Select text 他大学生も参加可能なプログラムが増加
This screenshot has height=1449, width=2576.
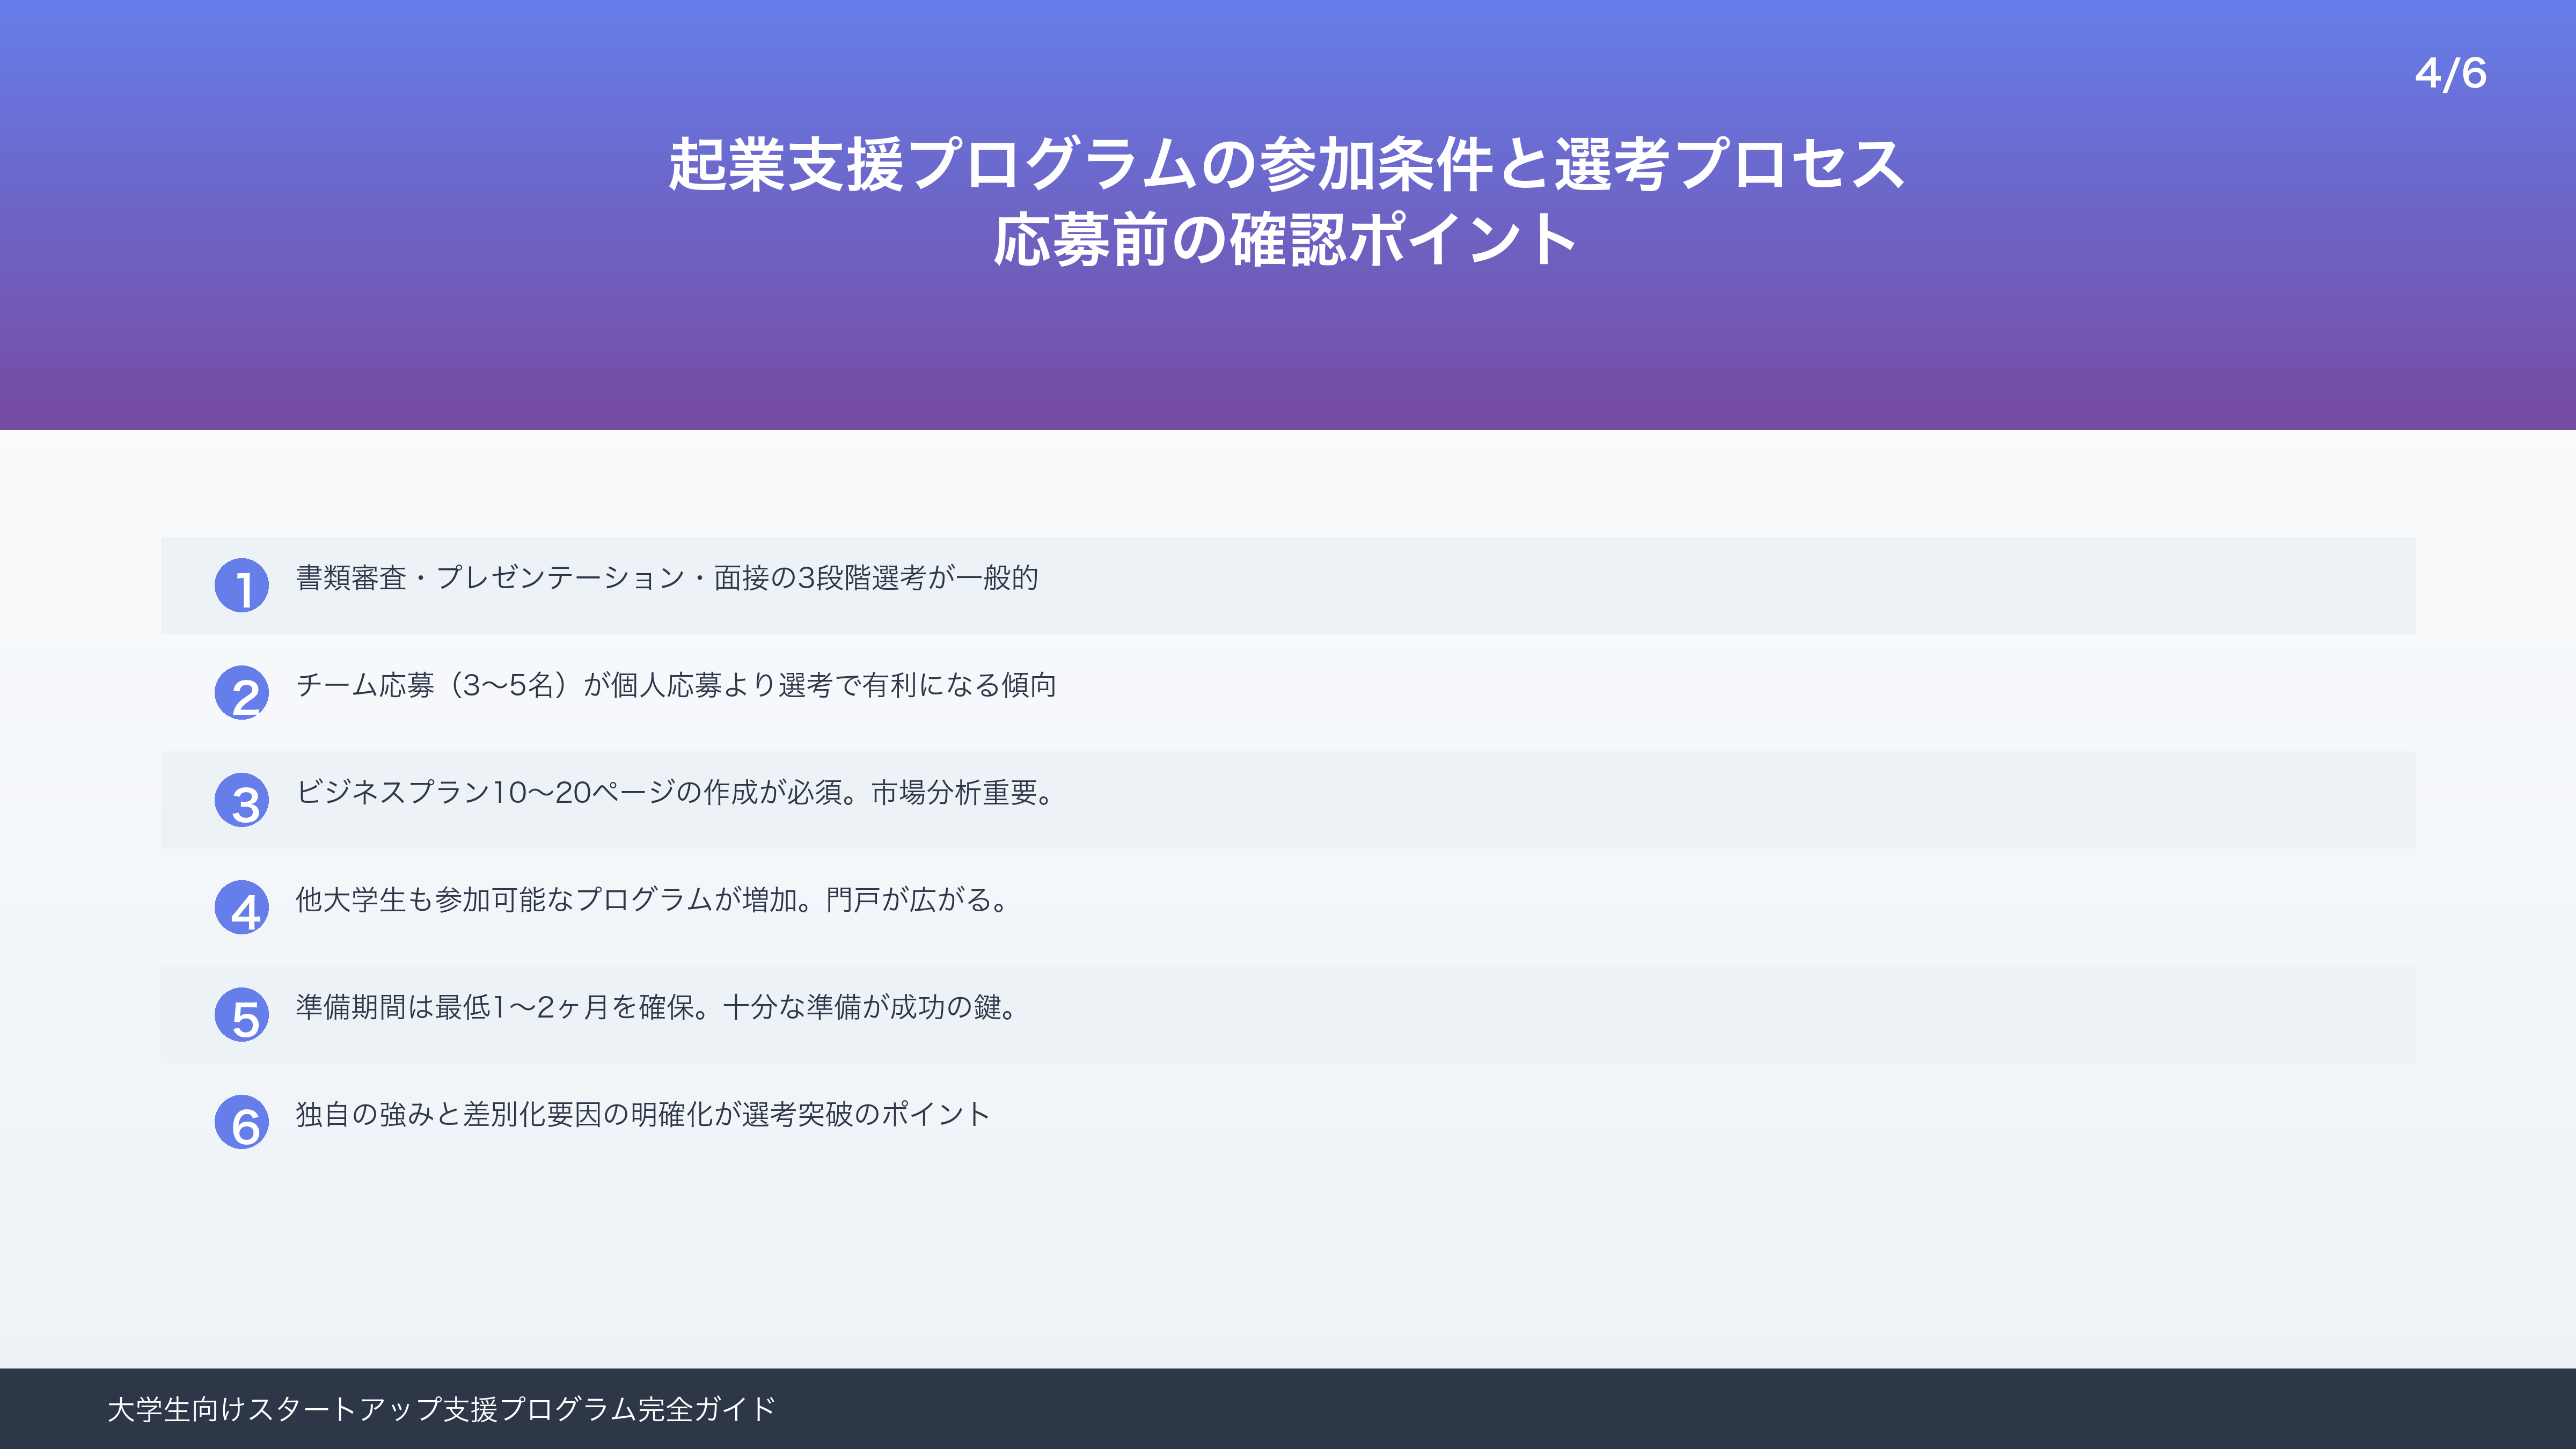pyautogui.click(x=547, y=899)
